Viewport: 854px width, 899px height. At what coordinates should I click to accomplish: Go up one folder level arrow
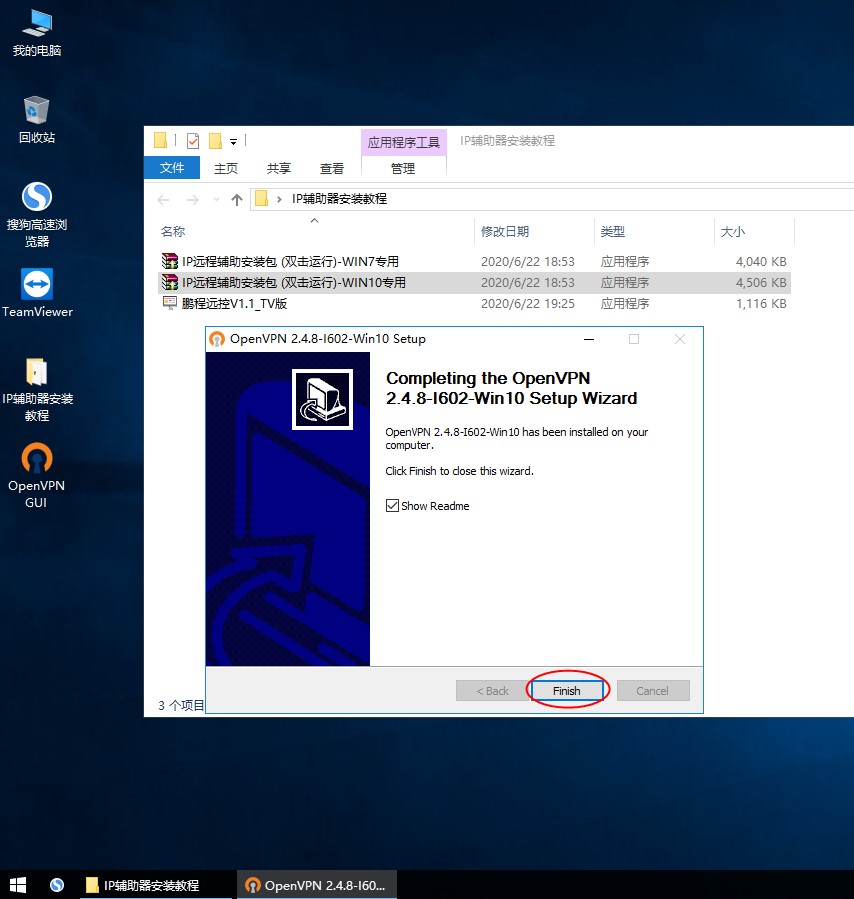(x=237, y=200)
